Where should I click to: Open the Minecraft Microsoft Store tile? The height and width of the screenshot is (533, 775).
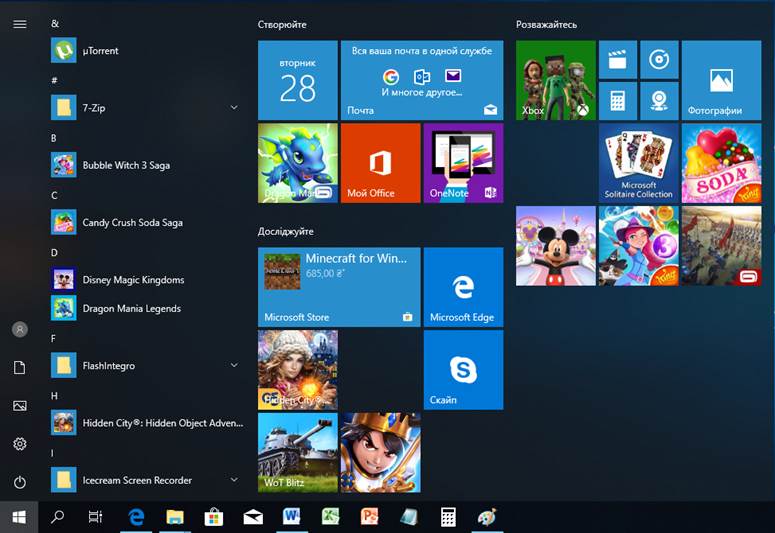point(339,287)
